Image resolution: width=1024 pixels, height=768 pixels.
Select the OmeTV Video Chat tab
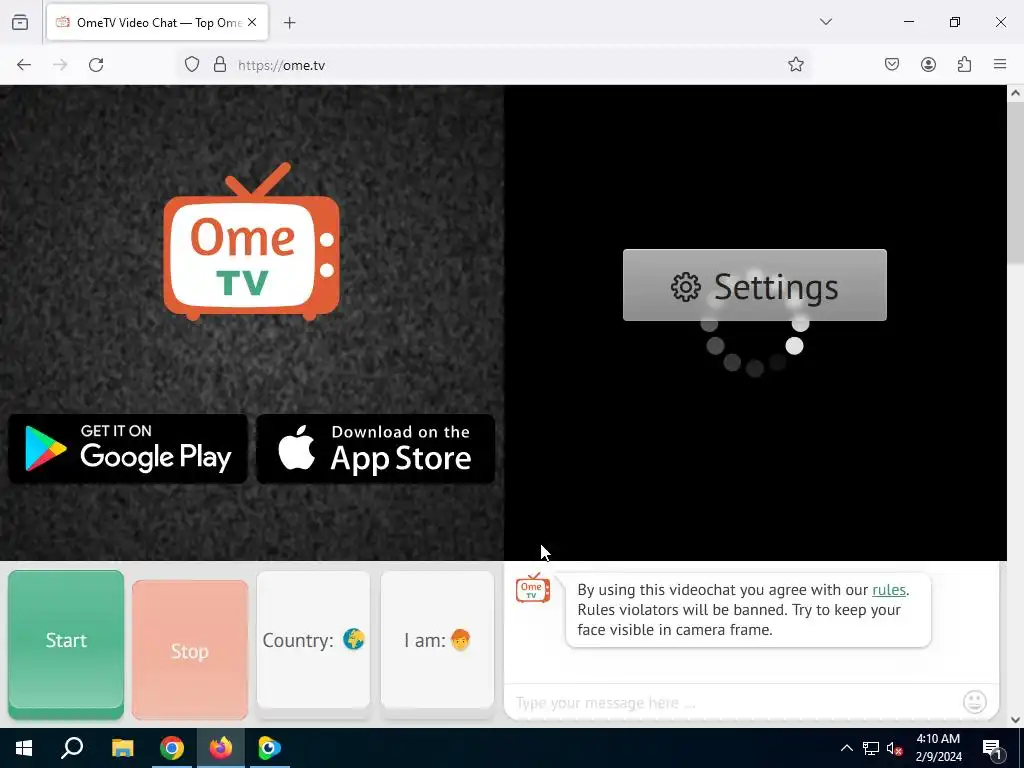click(157, 23)
